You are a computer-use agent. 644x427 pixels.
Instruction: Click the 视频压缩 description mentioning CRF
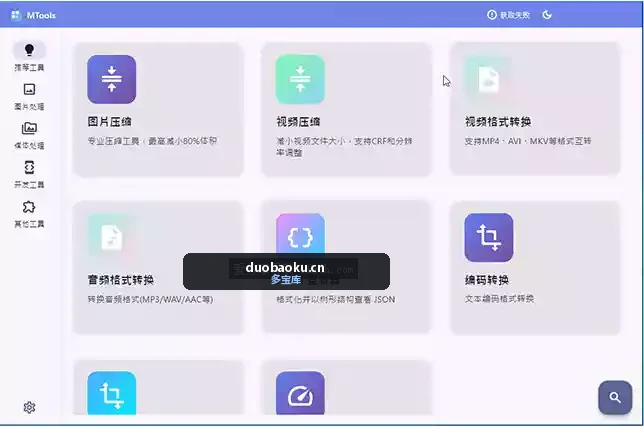point(344,147)
